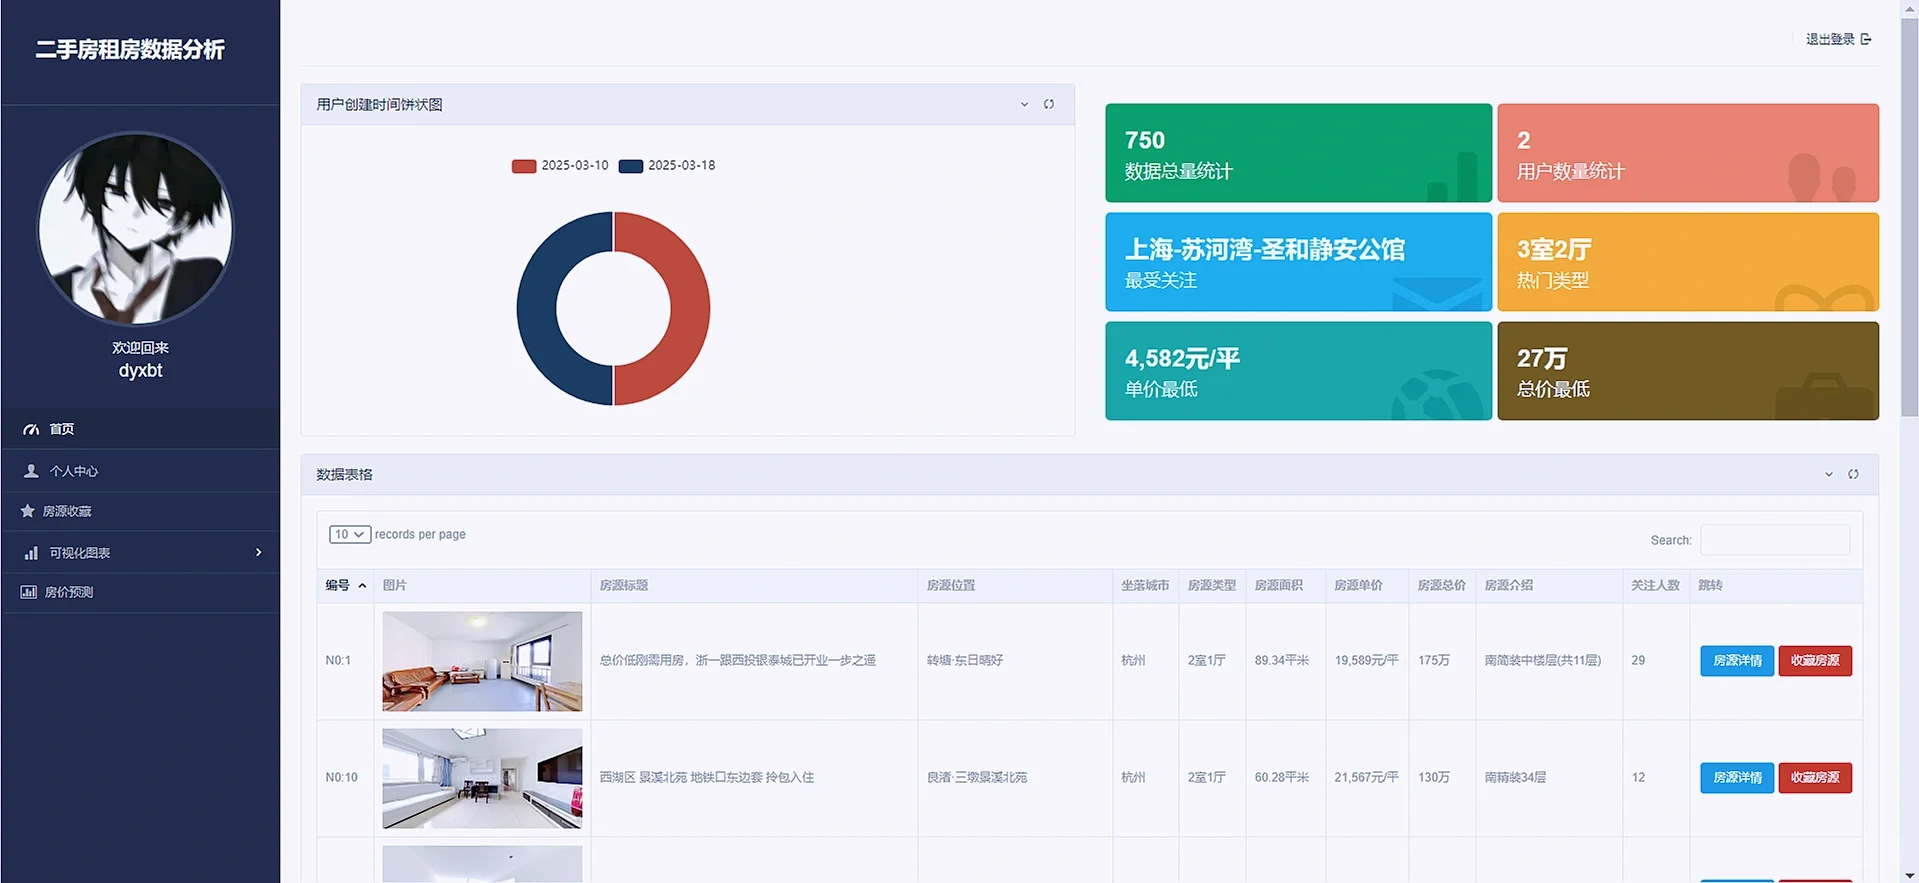The height and width of the screenshot is (883, 1919).
Task: Click the 房源位置 column header
Action: [1015, 585]
